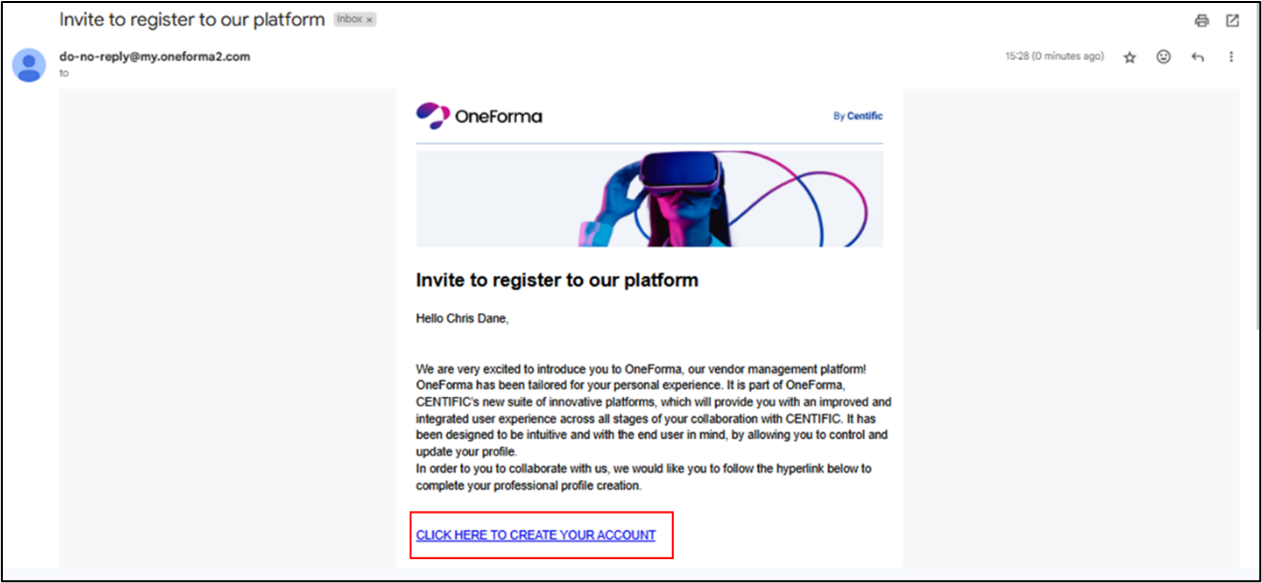Screen dimensions: 1262x583
Task: Add an emoji reaction to the email
Action: click(1163, 57)
